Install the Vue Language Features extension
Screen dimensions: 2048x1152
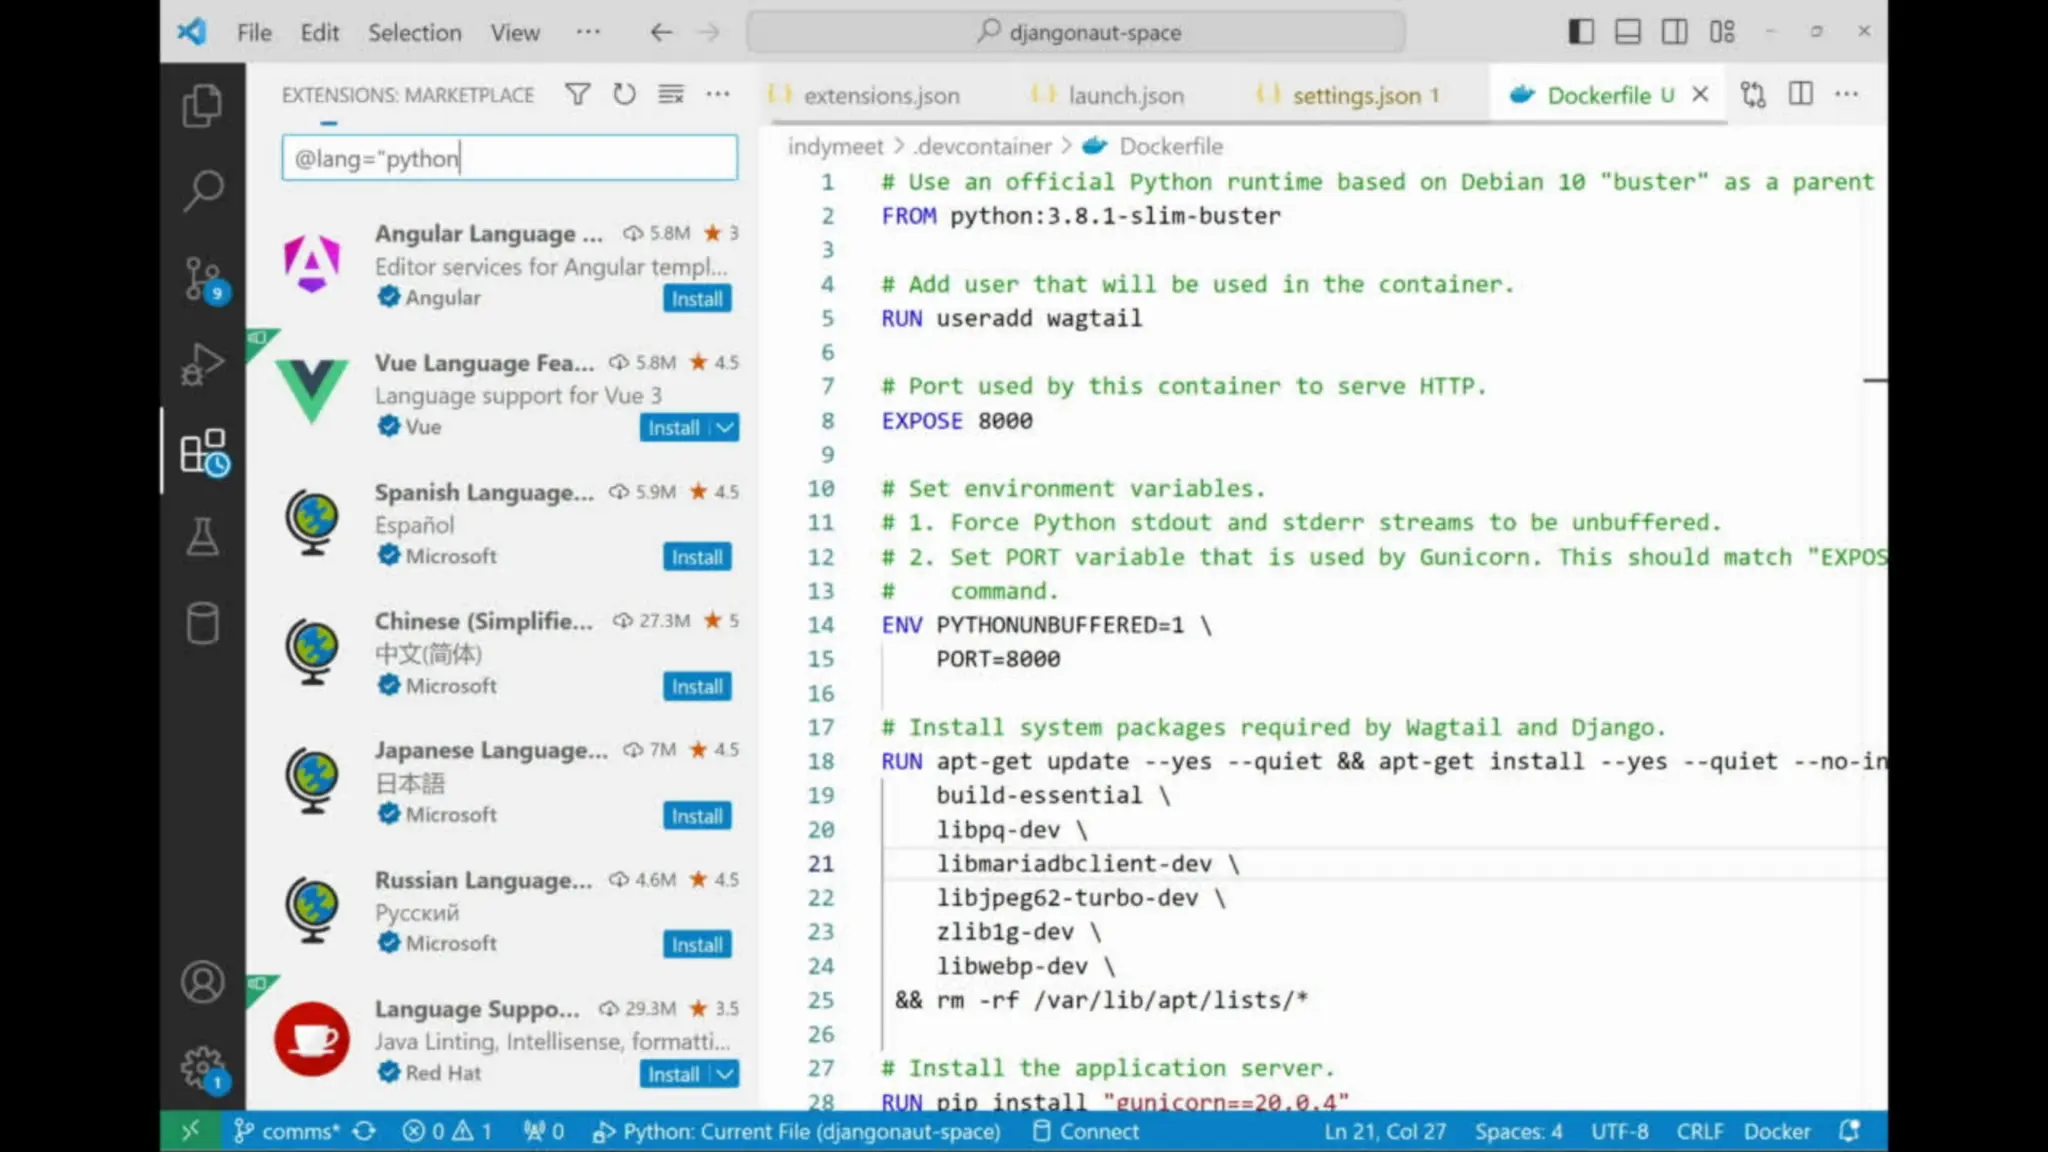pyautogui.click(x=675, y=428)
